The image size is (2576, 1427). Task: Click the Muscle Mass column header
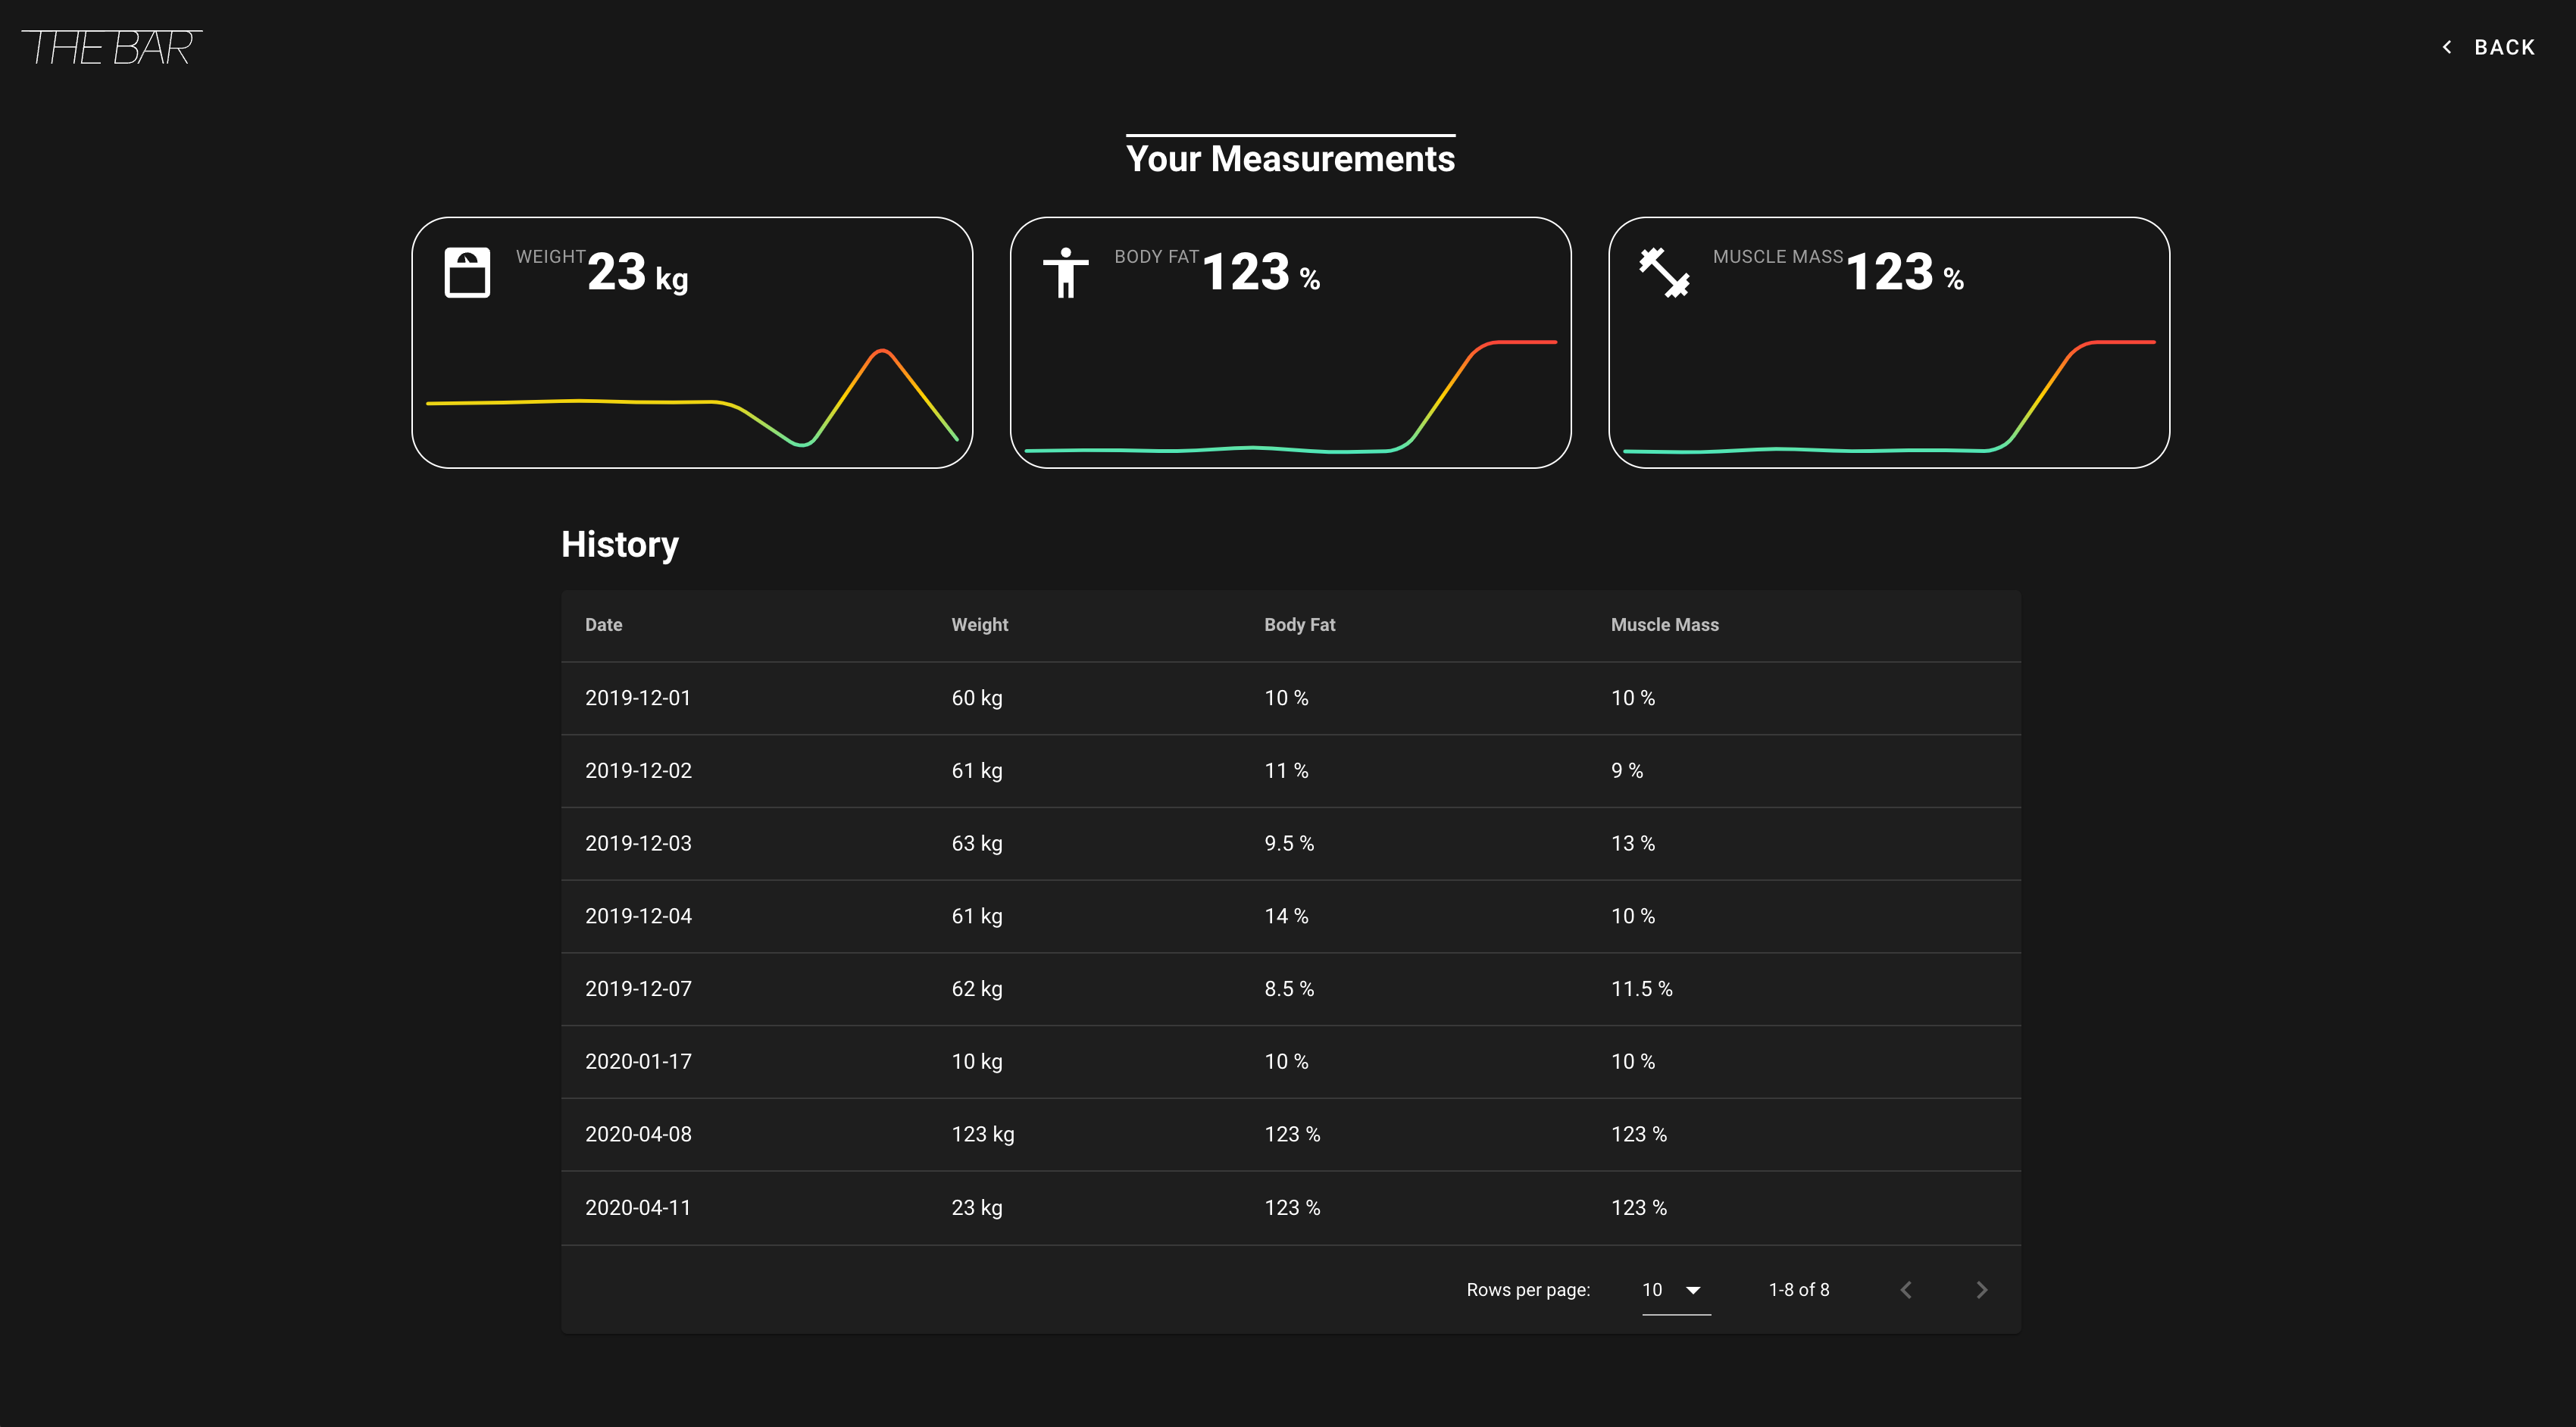[1664, 625]
